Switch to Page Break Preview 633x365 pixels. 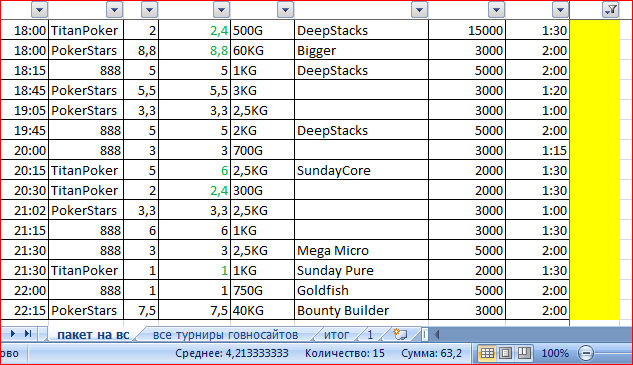pyautogui.click(x=524, y=353)
